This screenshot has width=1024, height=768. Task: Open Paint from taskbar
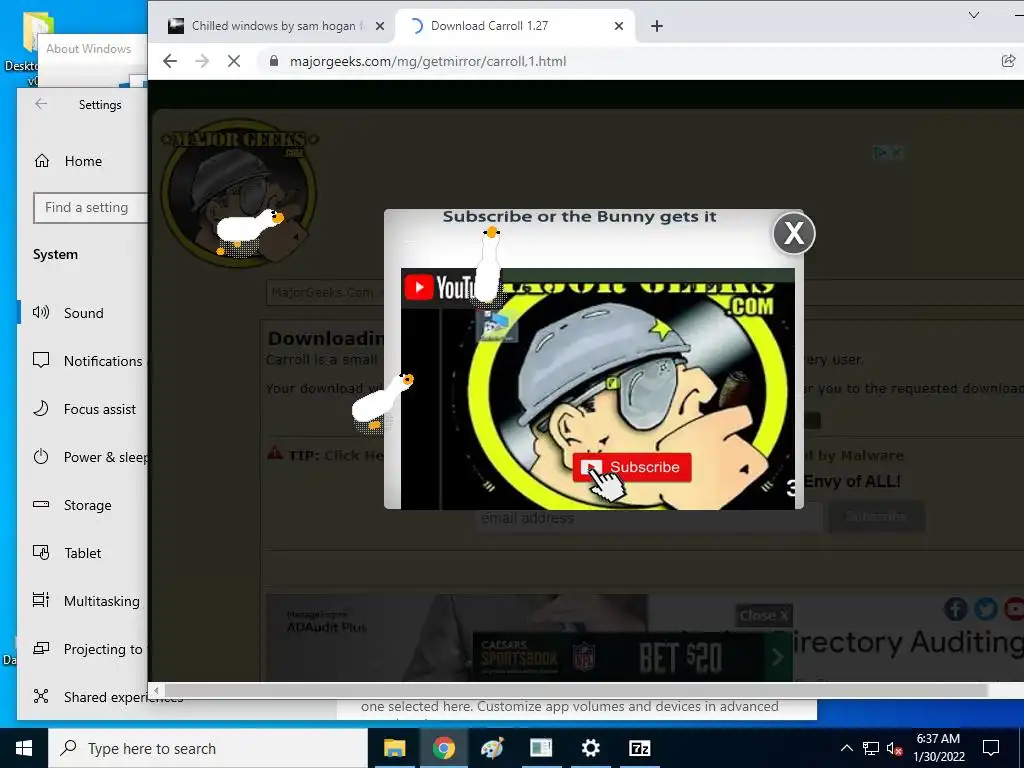click(x=492, y=748)
